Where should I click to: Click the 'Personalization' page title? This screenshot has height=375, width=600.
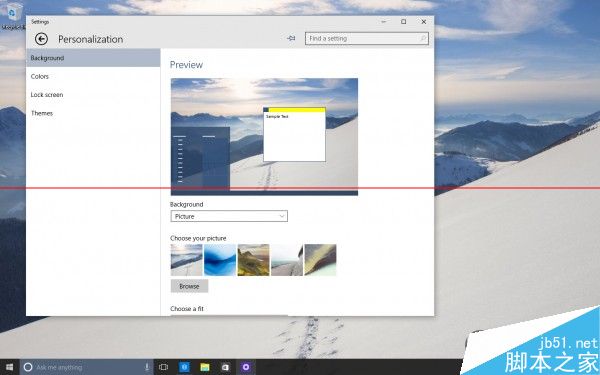tap(91, 39)
